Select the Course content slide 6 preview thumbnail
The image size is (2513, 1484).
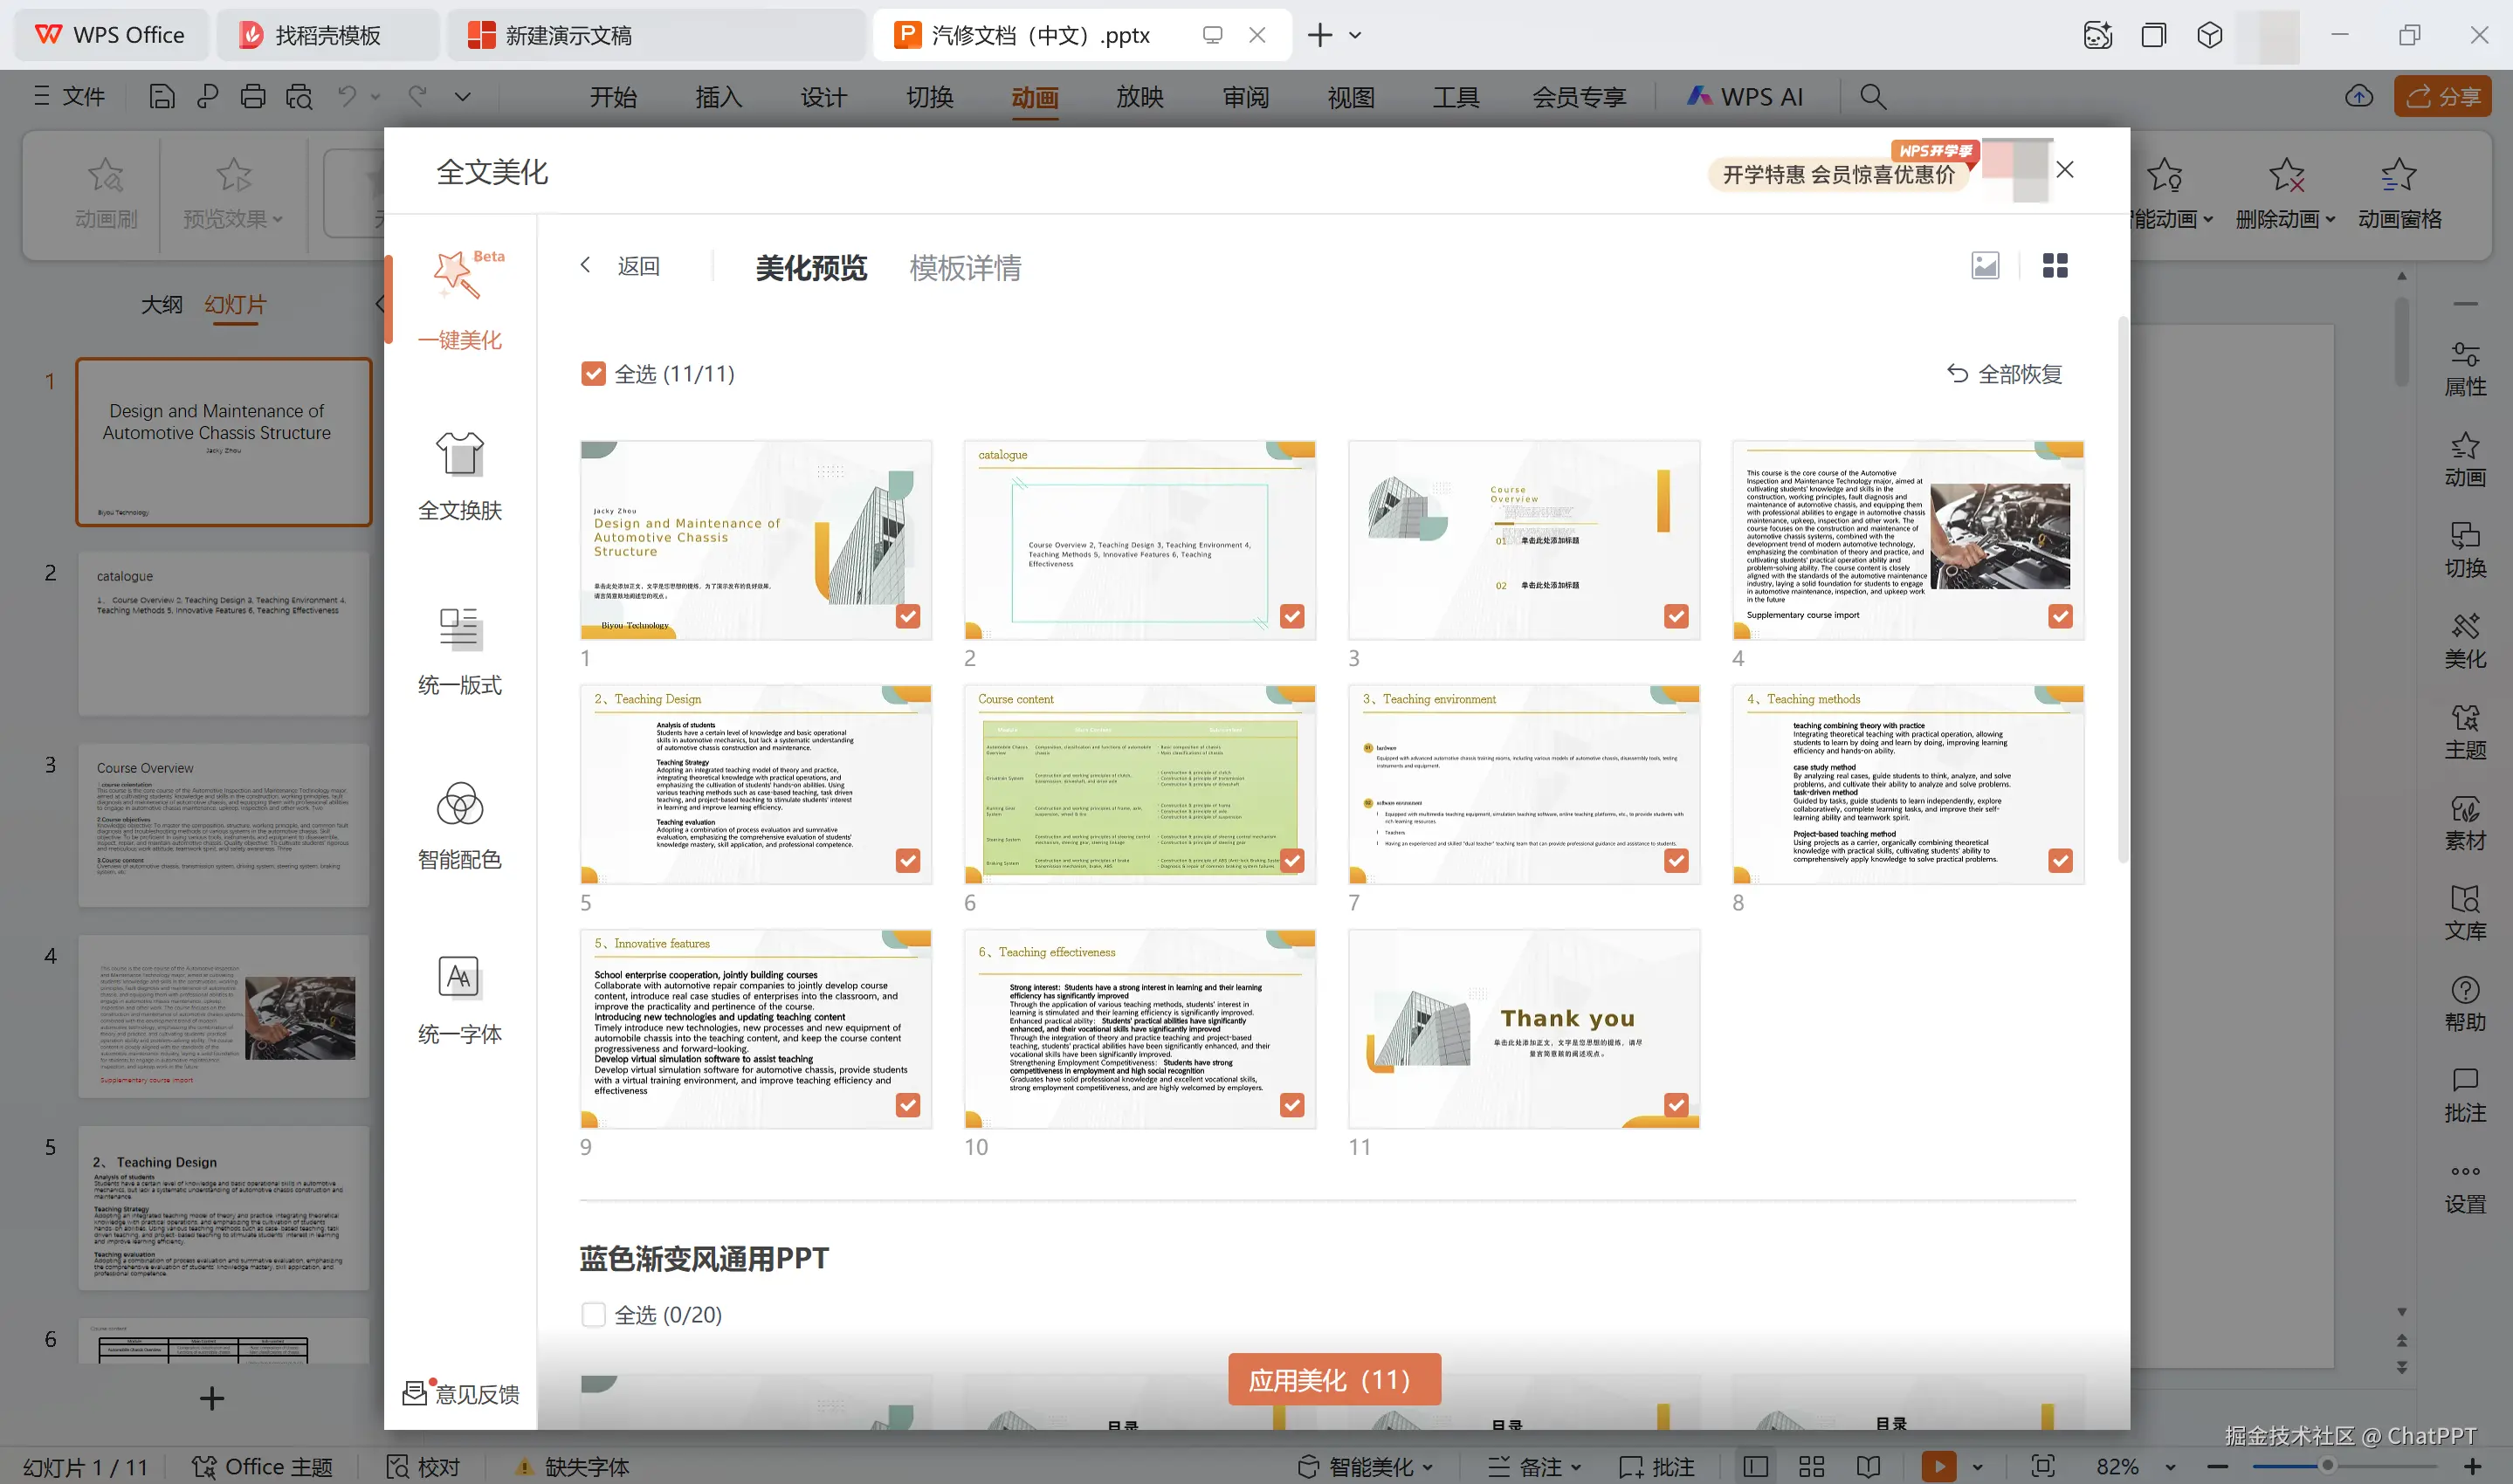click(x=1139, y=785)
